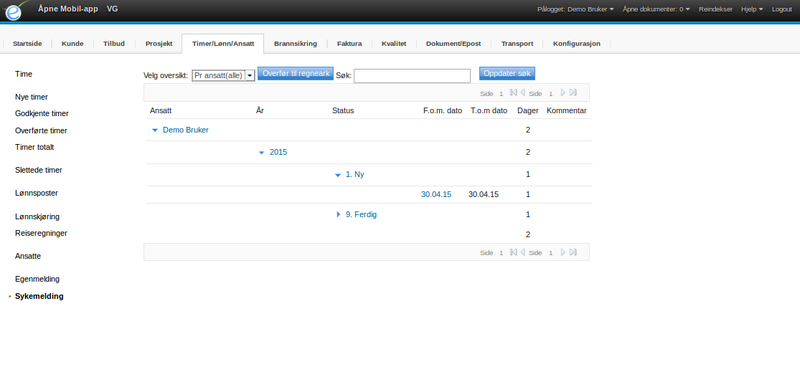Go to first page in top pager

click(513, 93)
